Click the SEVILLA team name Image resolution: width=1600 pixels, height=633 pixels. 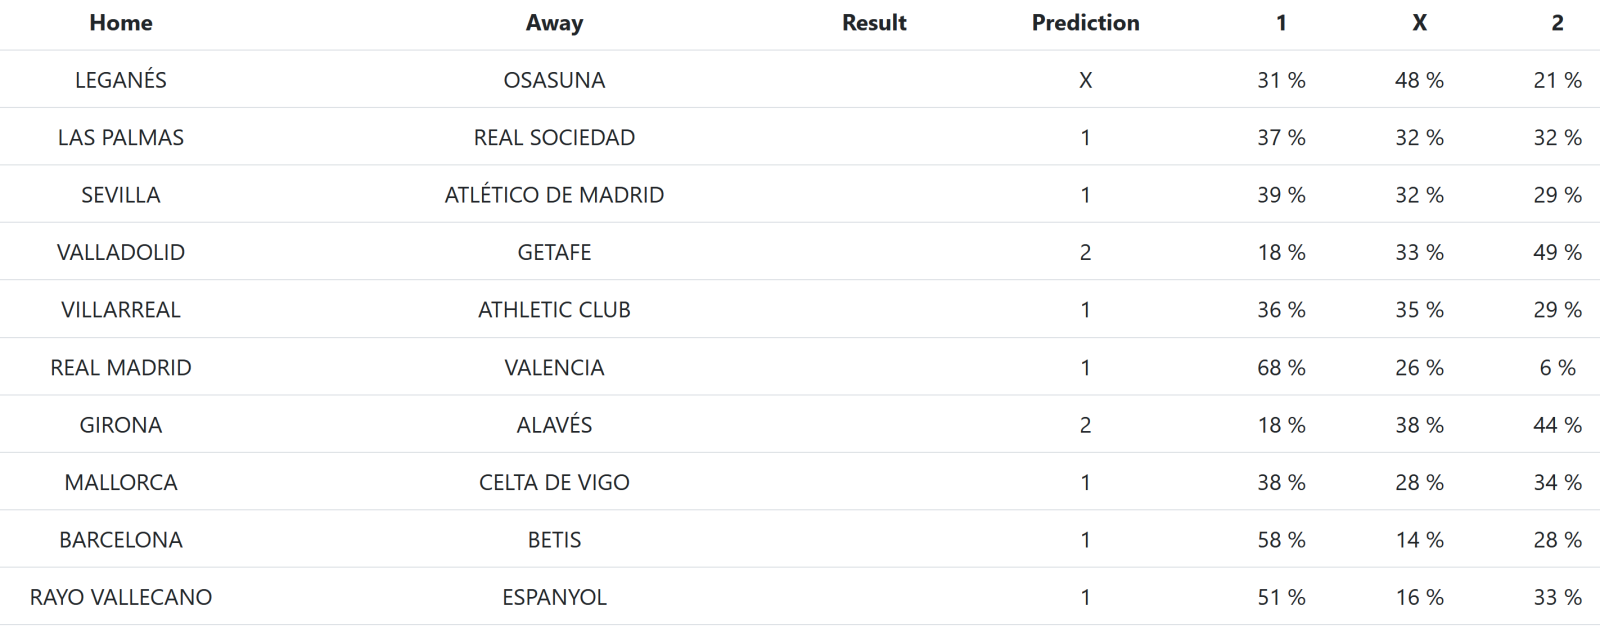(121, 195)
